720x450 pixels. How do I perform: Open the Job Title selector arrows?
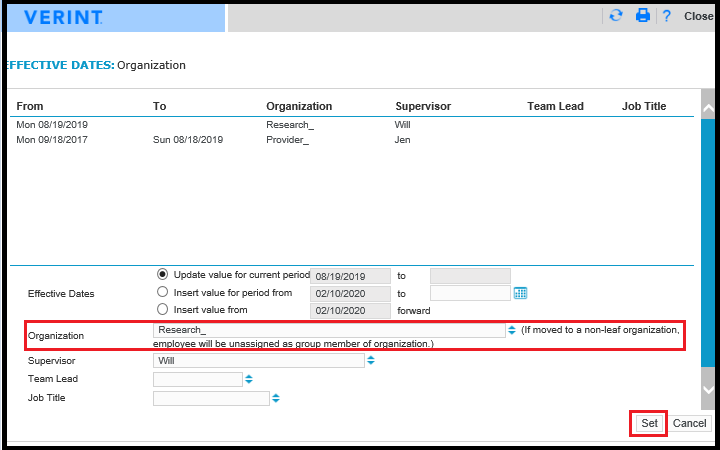pos(276,398)
